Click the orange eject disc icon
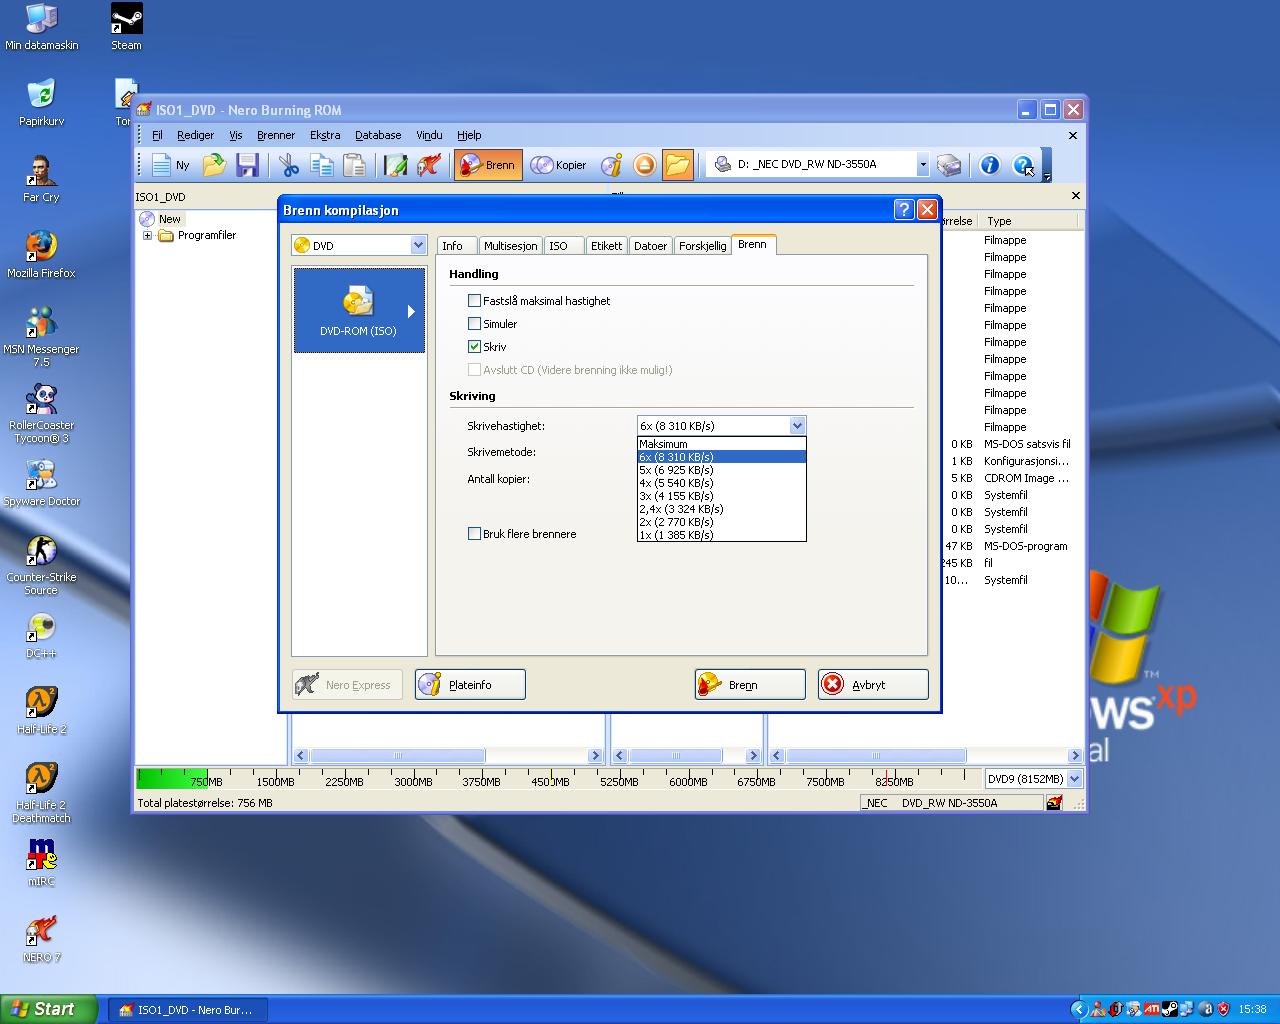 (645, 165)
